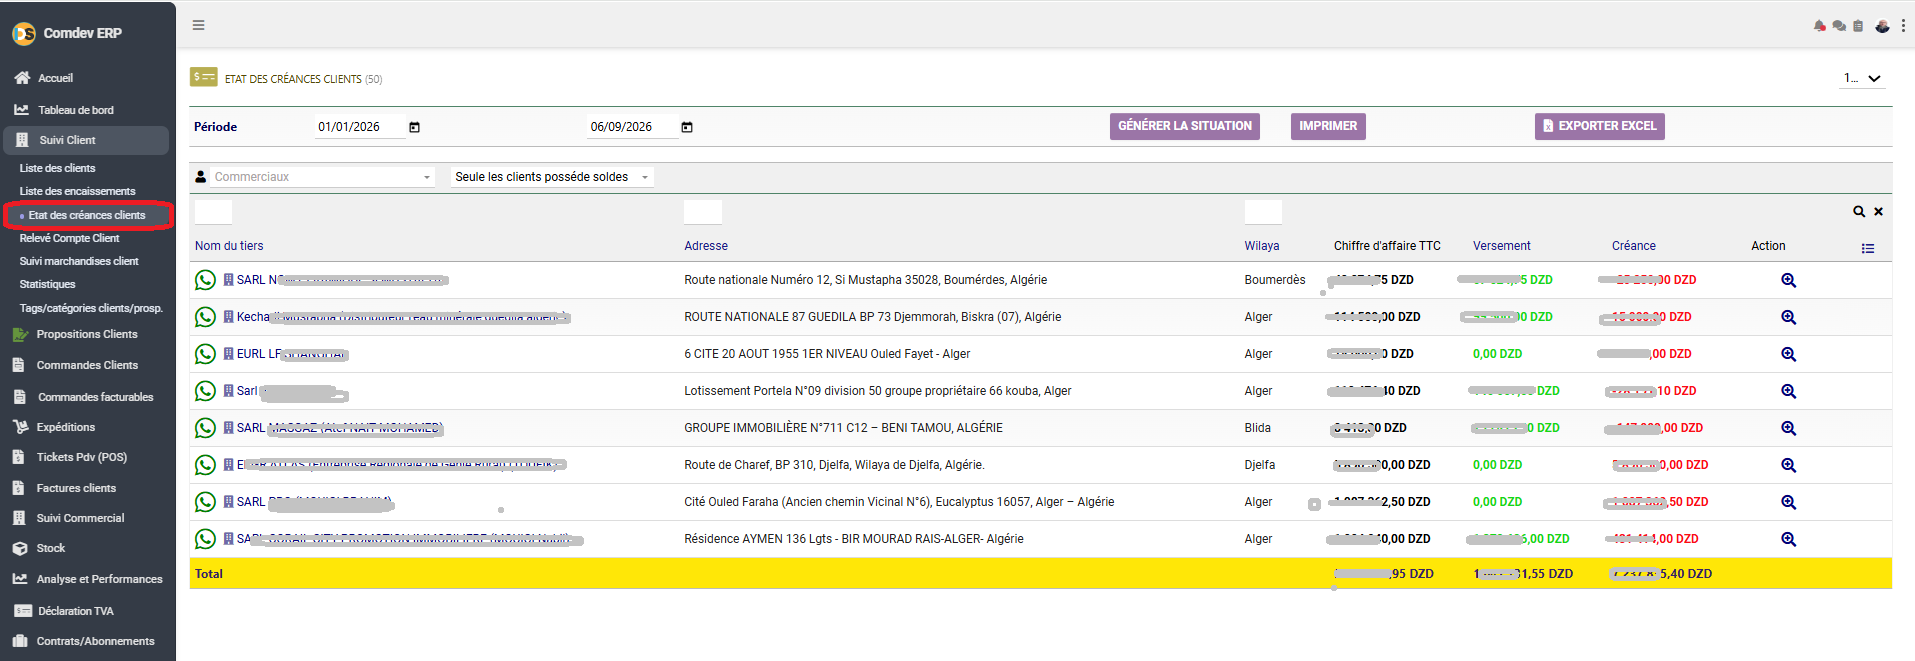Open Tableau de bord in sidebar
Screen dimensions: 1915x661
coord(75,110)
